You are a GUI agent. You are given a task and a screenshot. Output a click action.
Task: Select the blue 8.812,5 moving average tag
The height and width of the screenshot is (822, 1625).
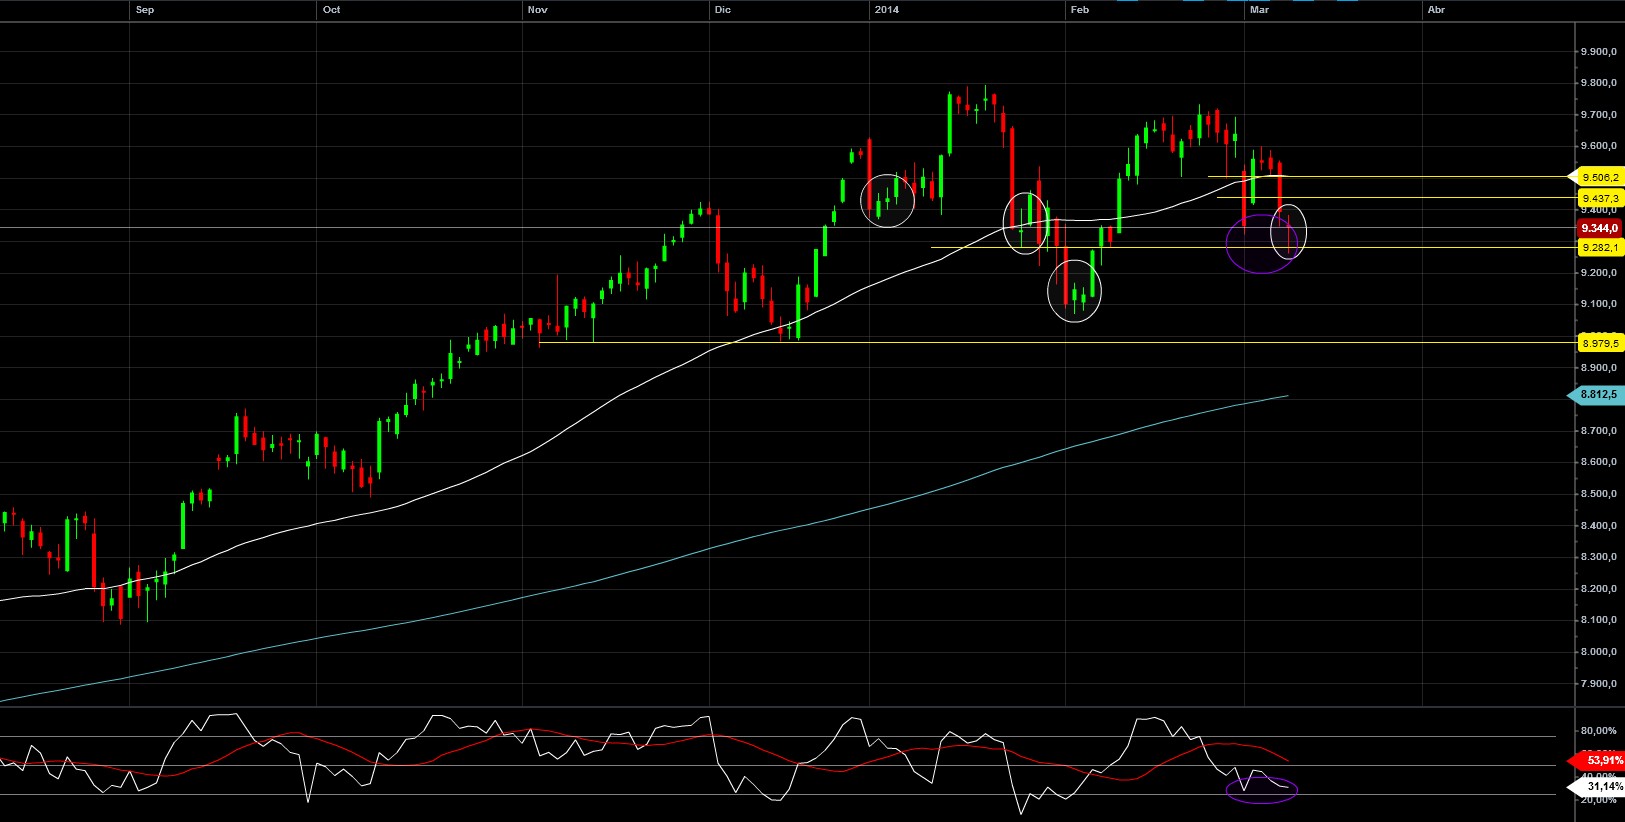tap(1597, 394)
